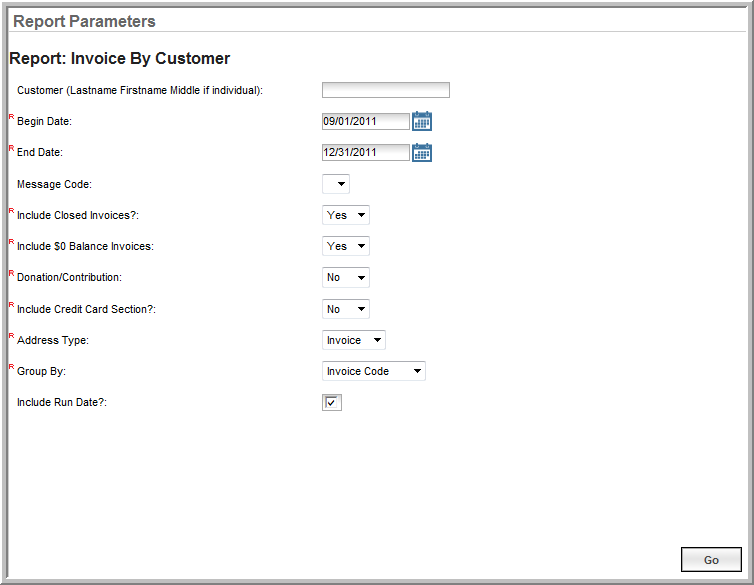Uncheck the Include Run Date checkbox
Image resolution: width=754 pixels, height=585 pixels.
pyautogui.click(x=332, y=402)
